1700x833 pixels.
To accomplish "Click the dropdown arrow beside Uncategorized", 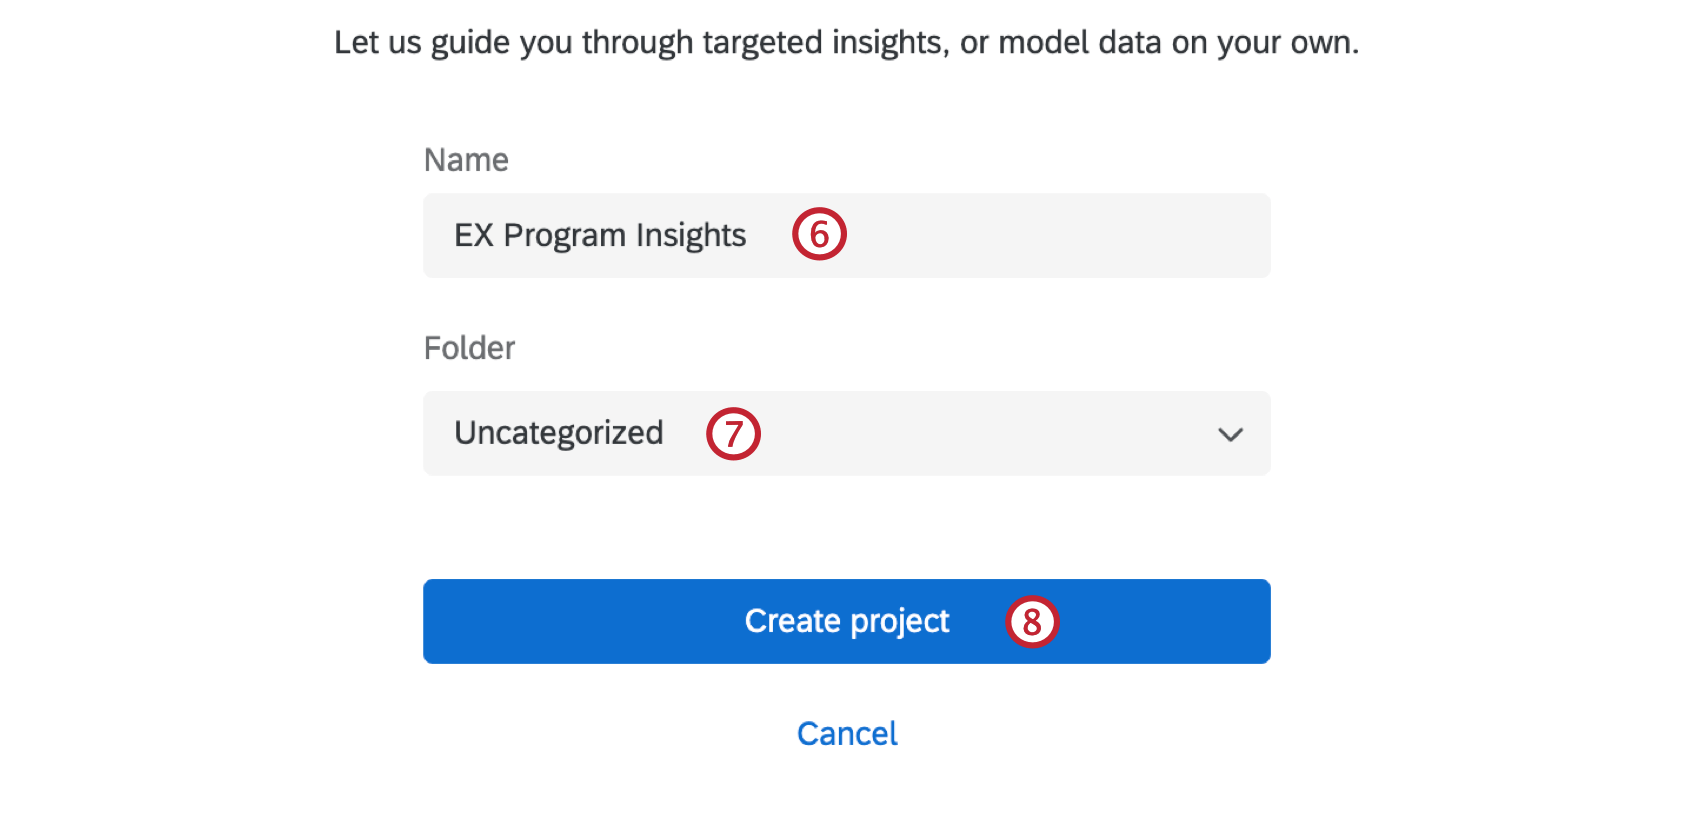I will pos(1231,434).
